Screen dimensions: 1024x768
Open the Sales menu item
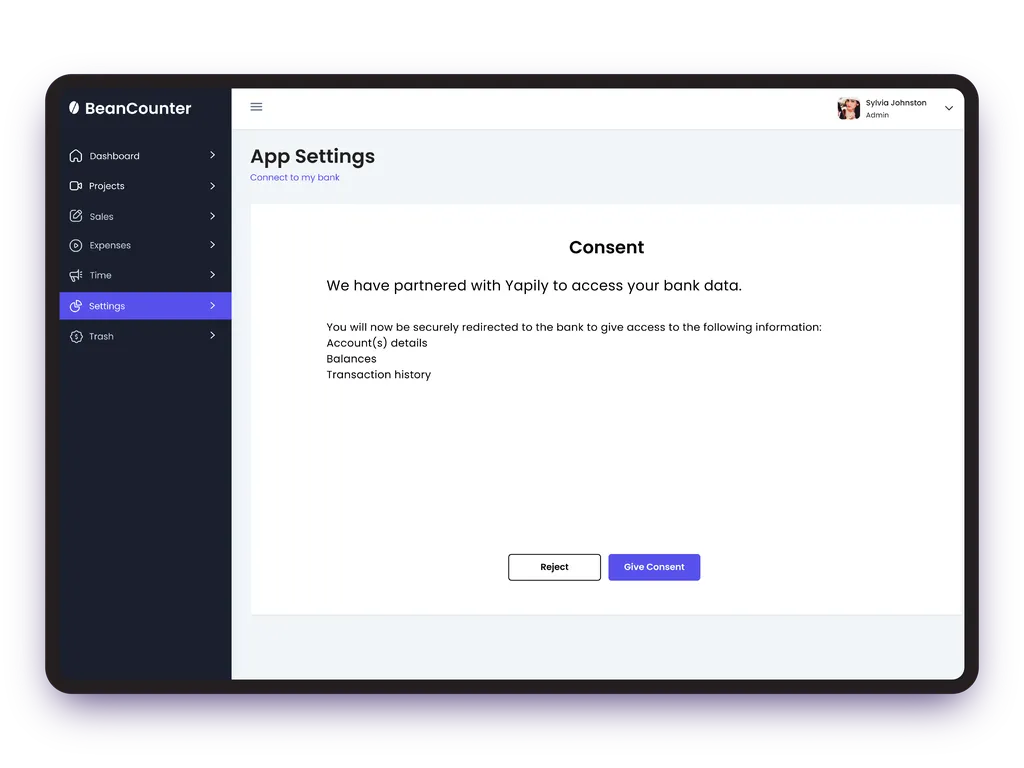pos(102,216)
